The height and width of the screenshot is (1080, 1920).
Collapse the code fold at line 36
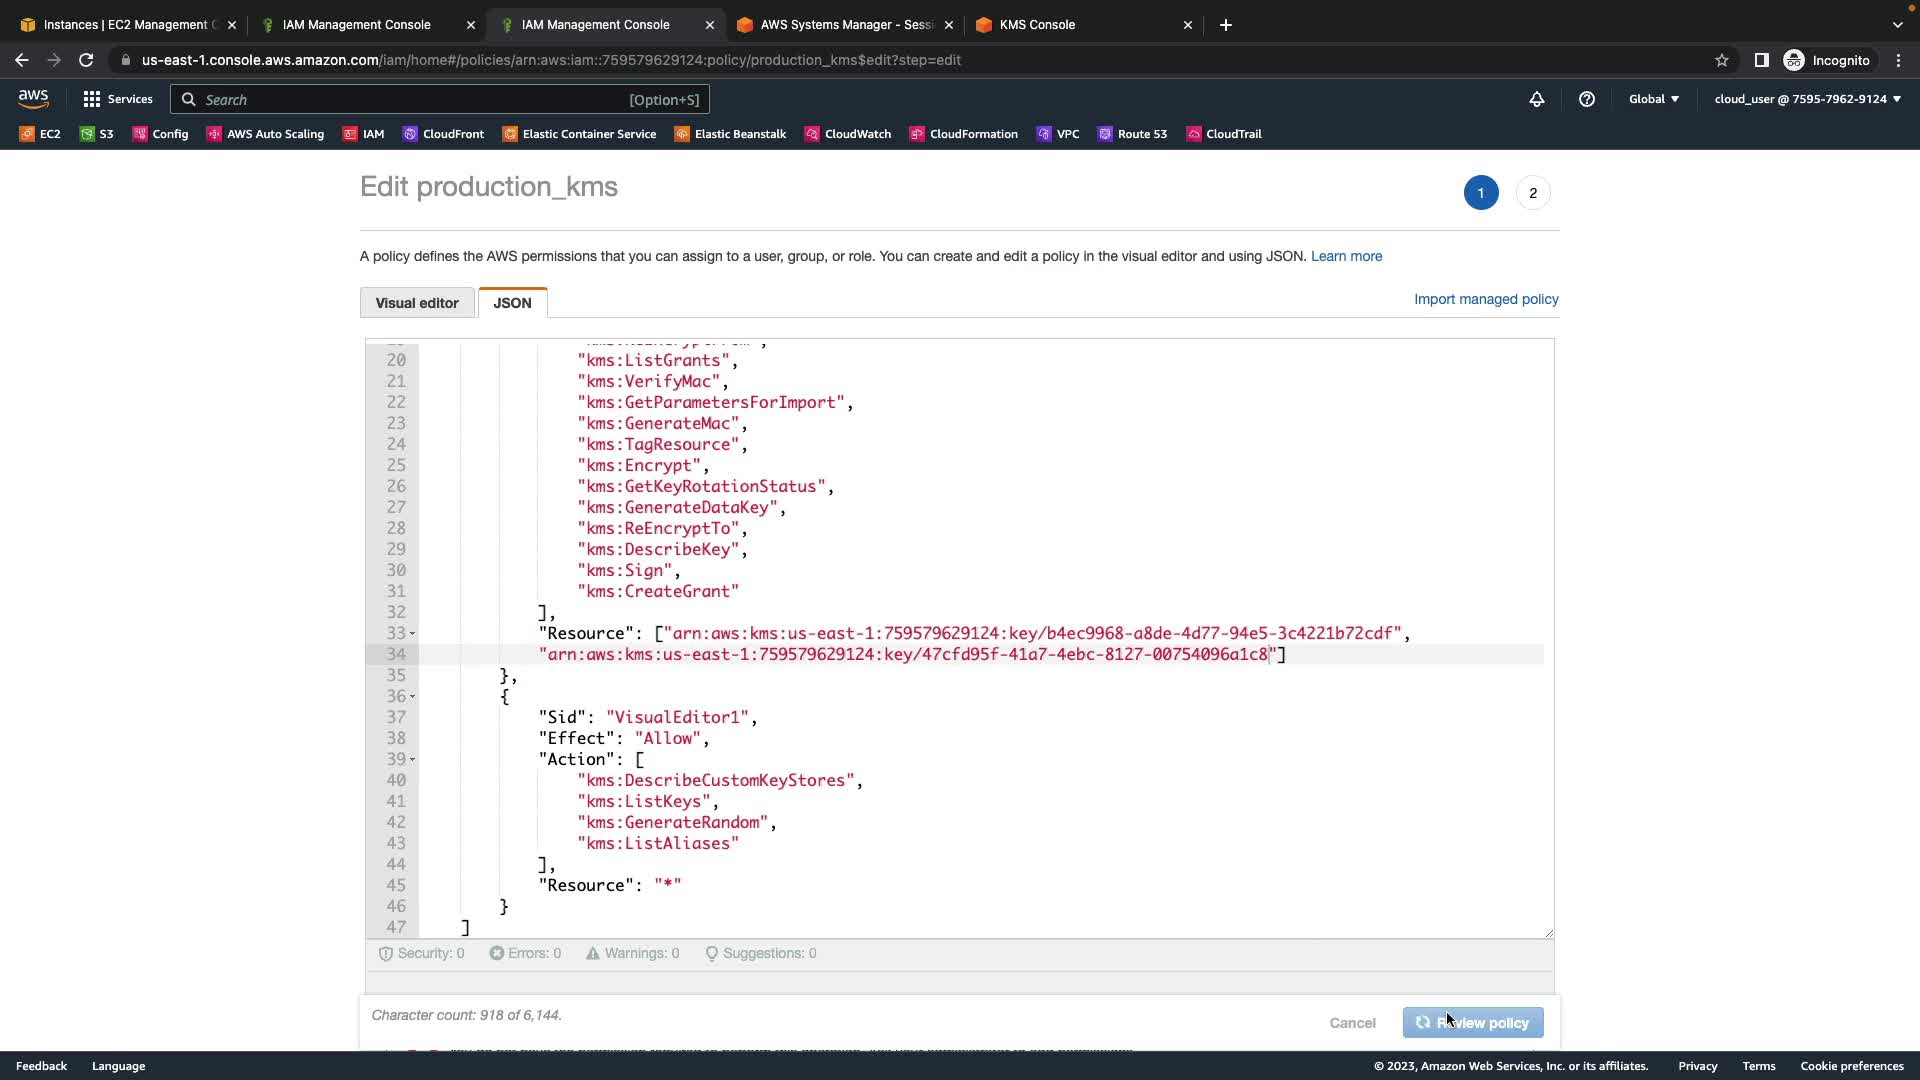pyautogui.click(x=412, y=697)
